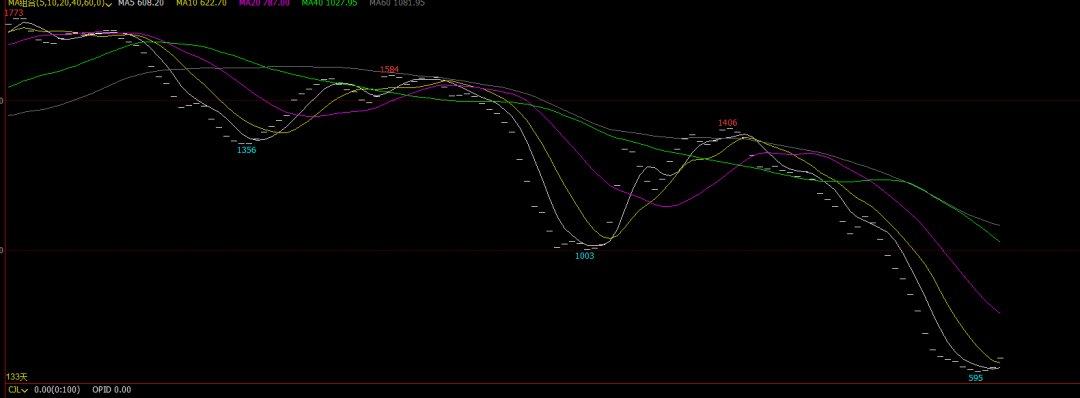The image size is (1080, 398).
Task: Click the 1356 low price marker
Action: click(247, 150)
